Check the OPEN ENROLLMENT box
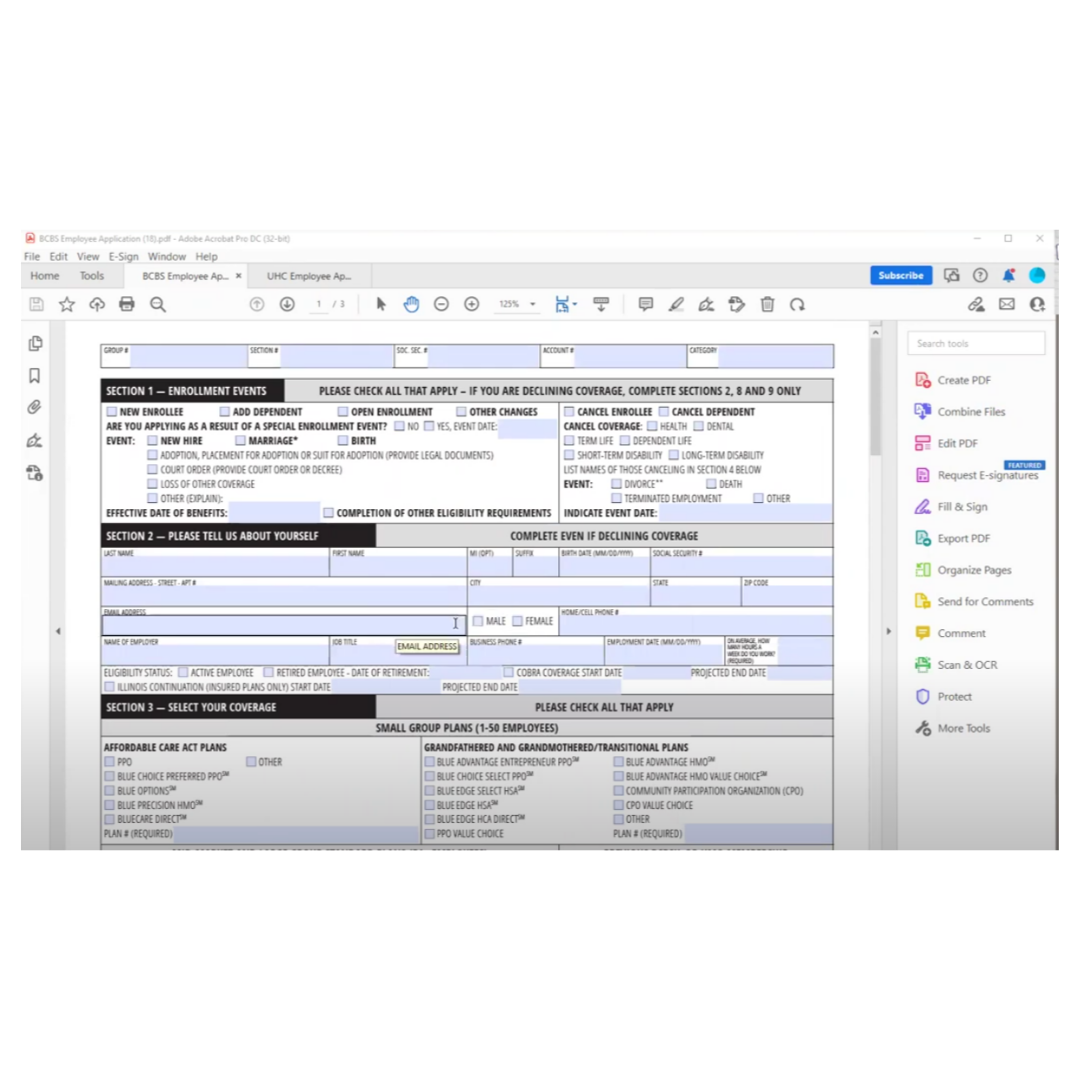 (342, 411)
